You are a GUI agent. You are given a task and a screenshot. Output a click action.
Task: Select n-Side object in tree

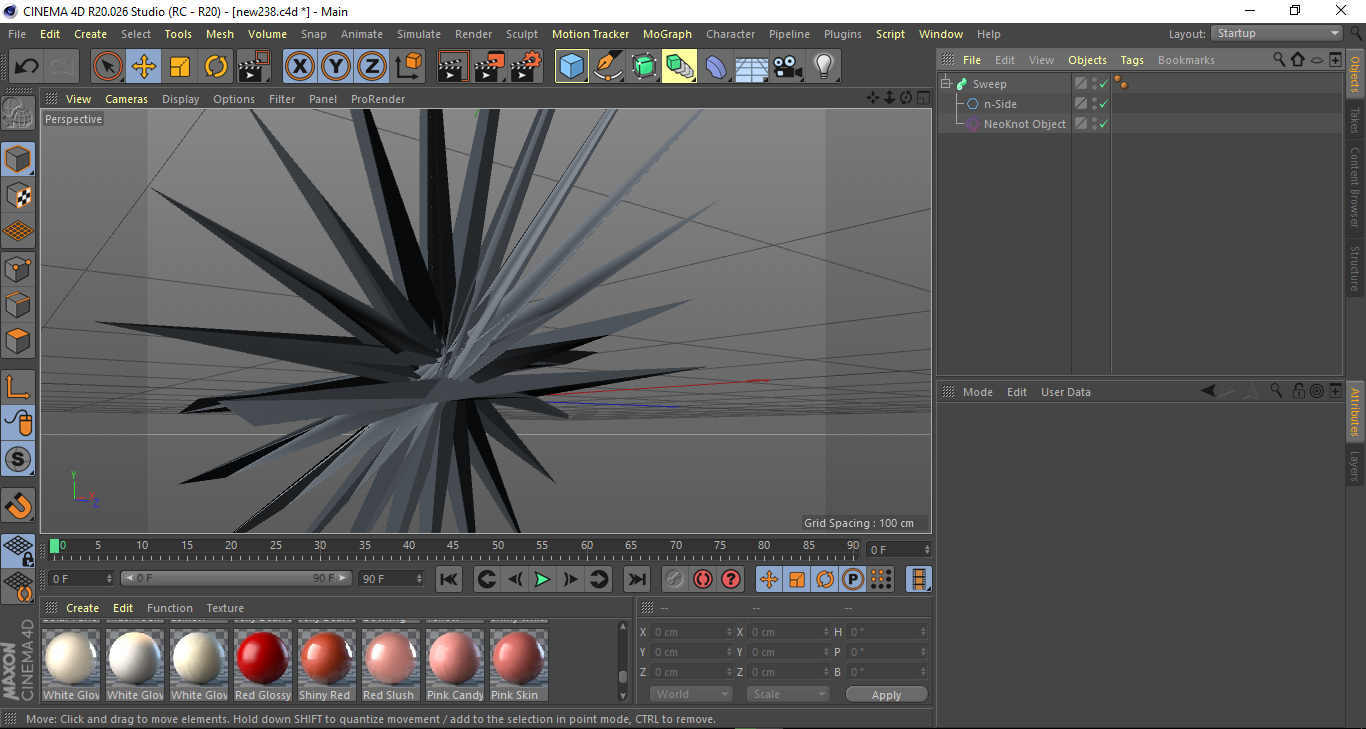point(1000,104)
